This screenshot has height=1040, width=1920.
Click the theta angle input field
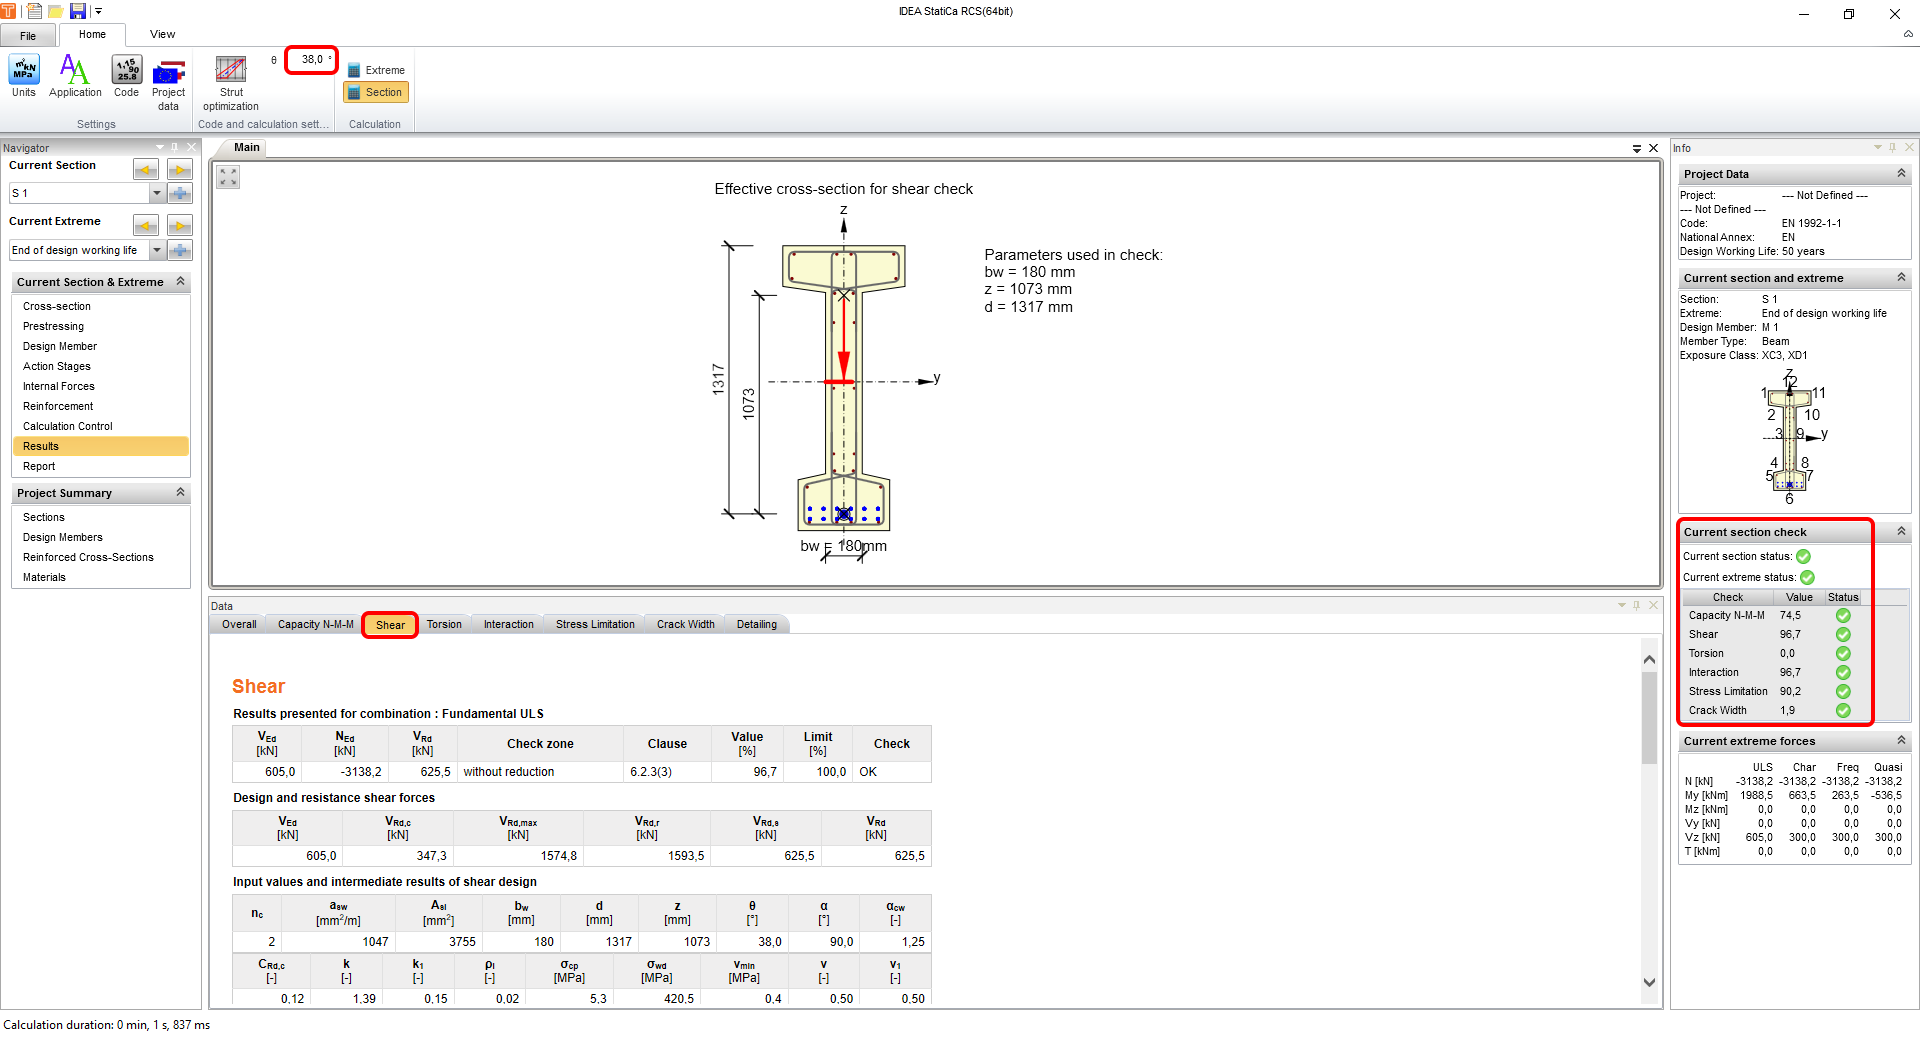click(312, 59)
